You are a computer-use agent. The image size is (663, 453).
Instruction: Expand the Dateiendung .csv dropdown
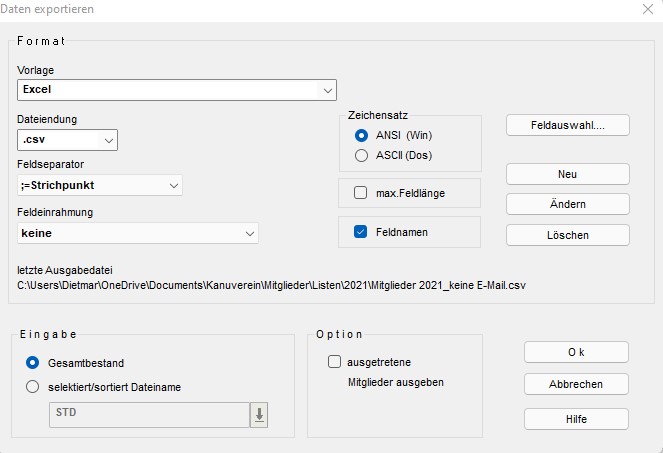click(109, 140)
